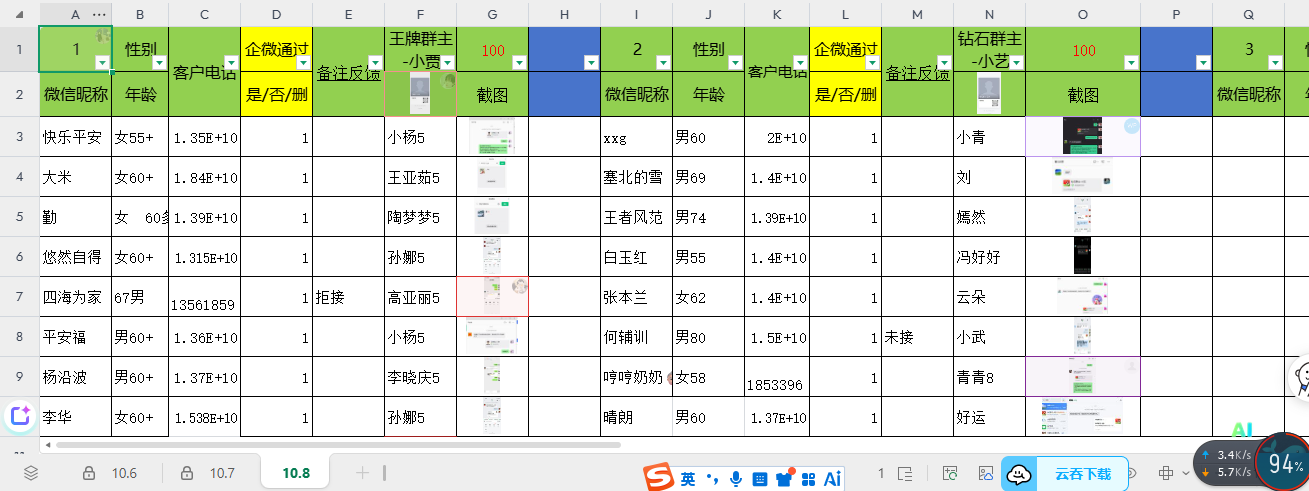The height and width of the screenshot is (491, 1309).
Task: Click the Sogou input method S logo
Action: click(x=656, y=476)
